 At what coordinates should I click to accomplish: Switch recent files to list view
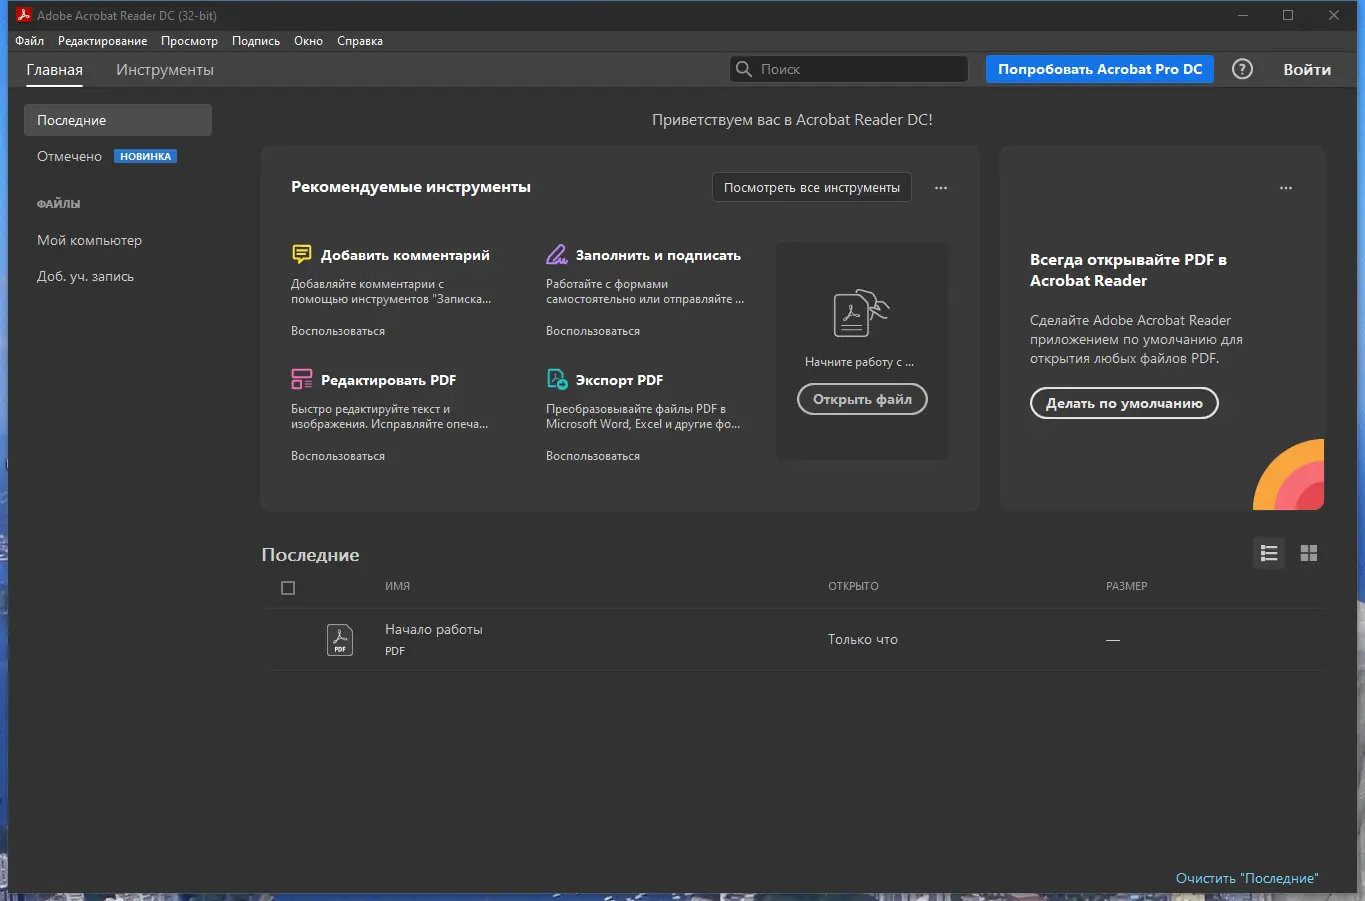coord(1268,553)
